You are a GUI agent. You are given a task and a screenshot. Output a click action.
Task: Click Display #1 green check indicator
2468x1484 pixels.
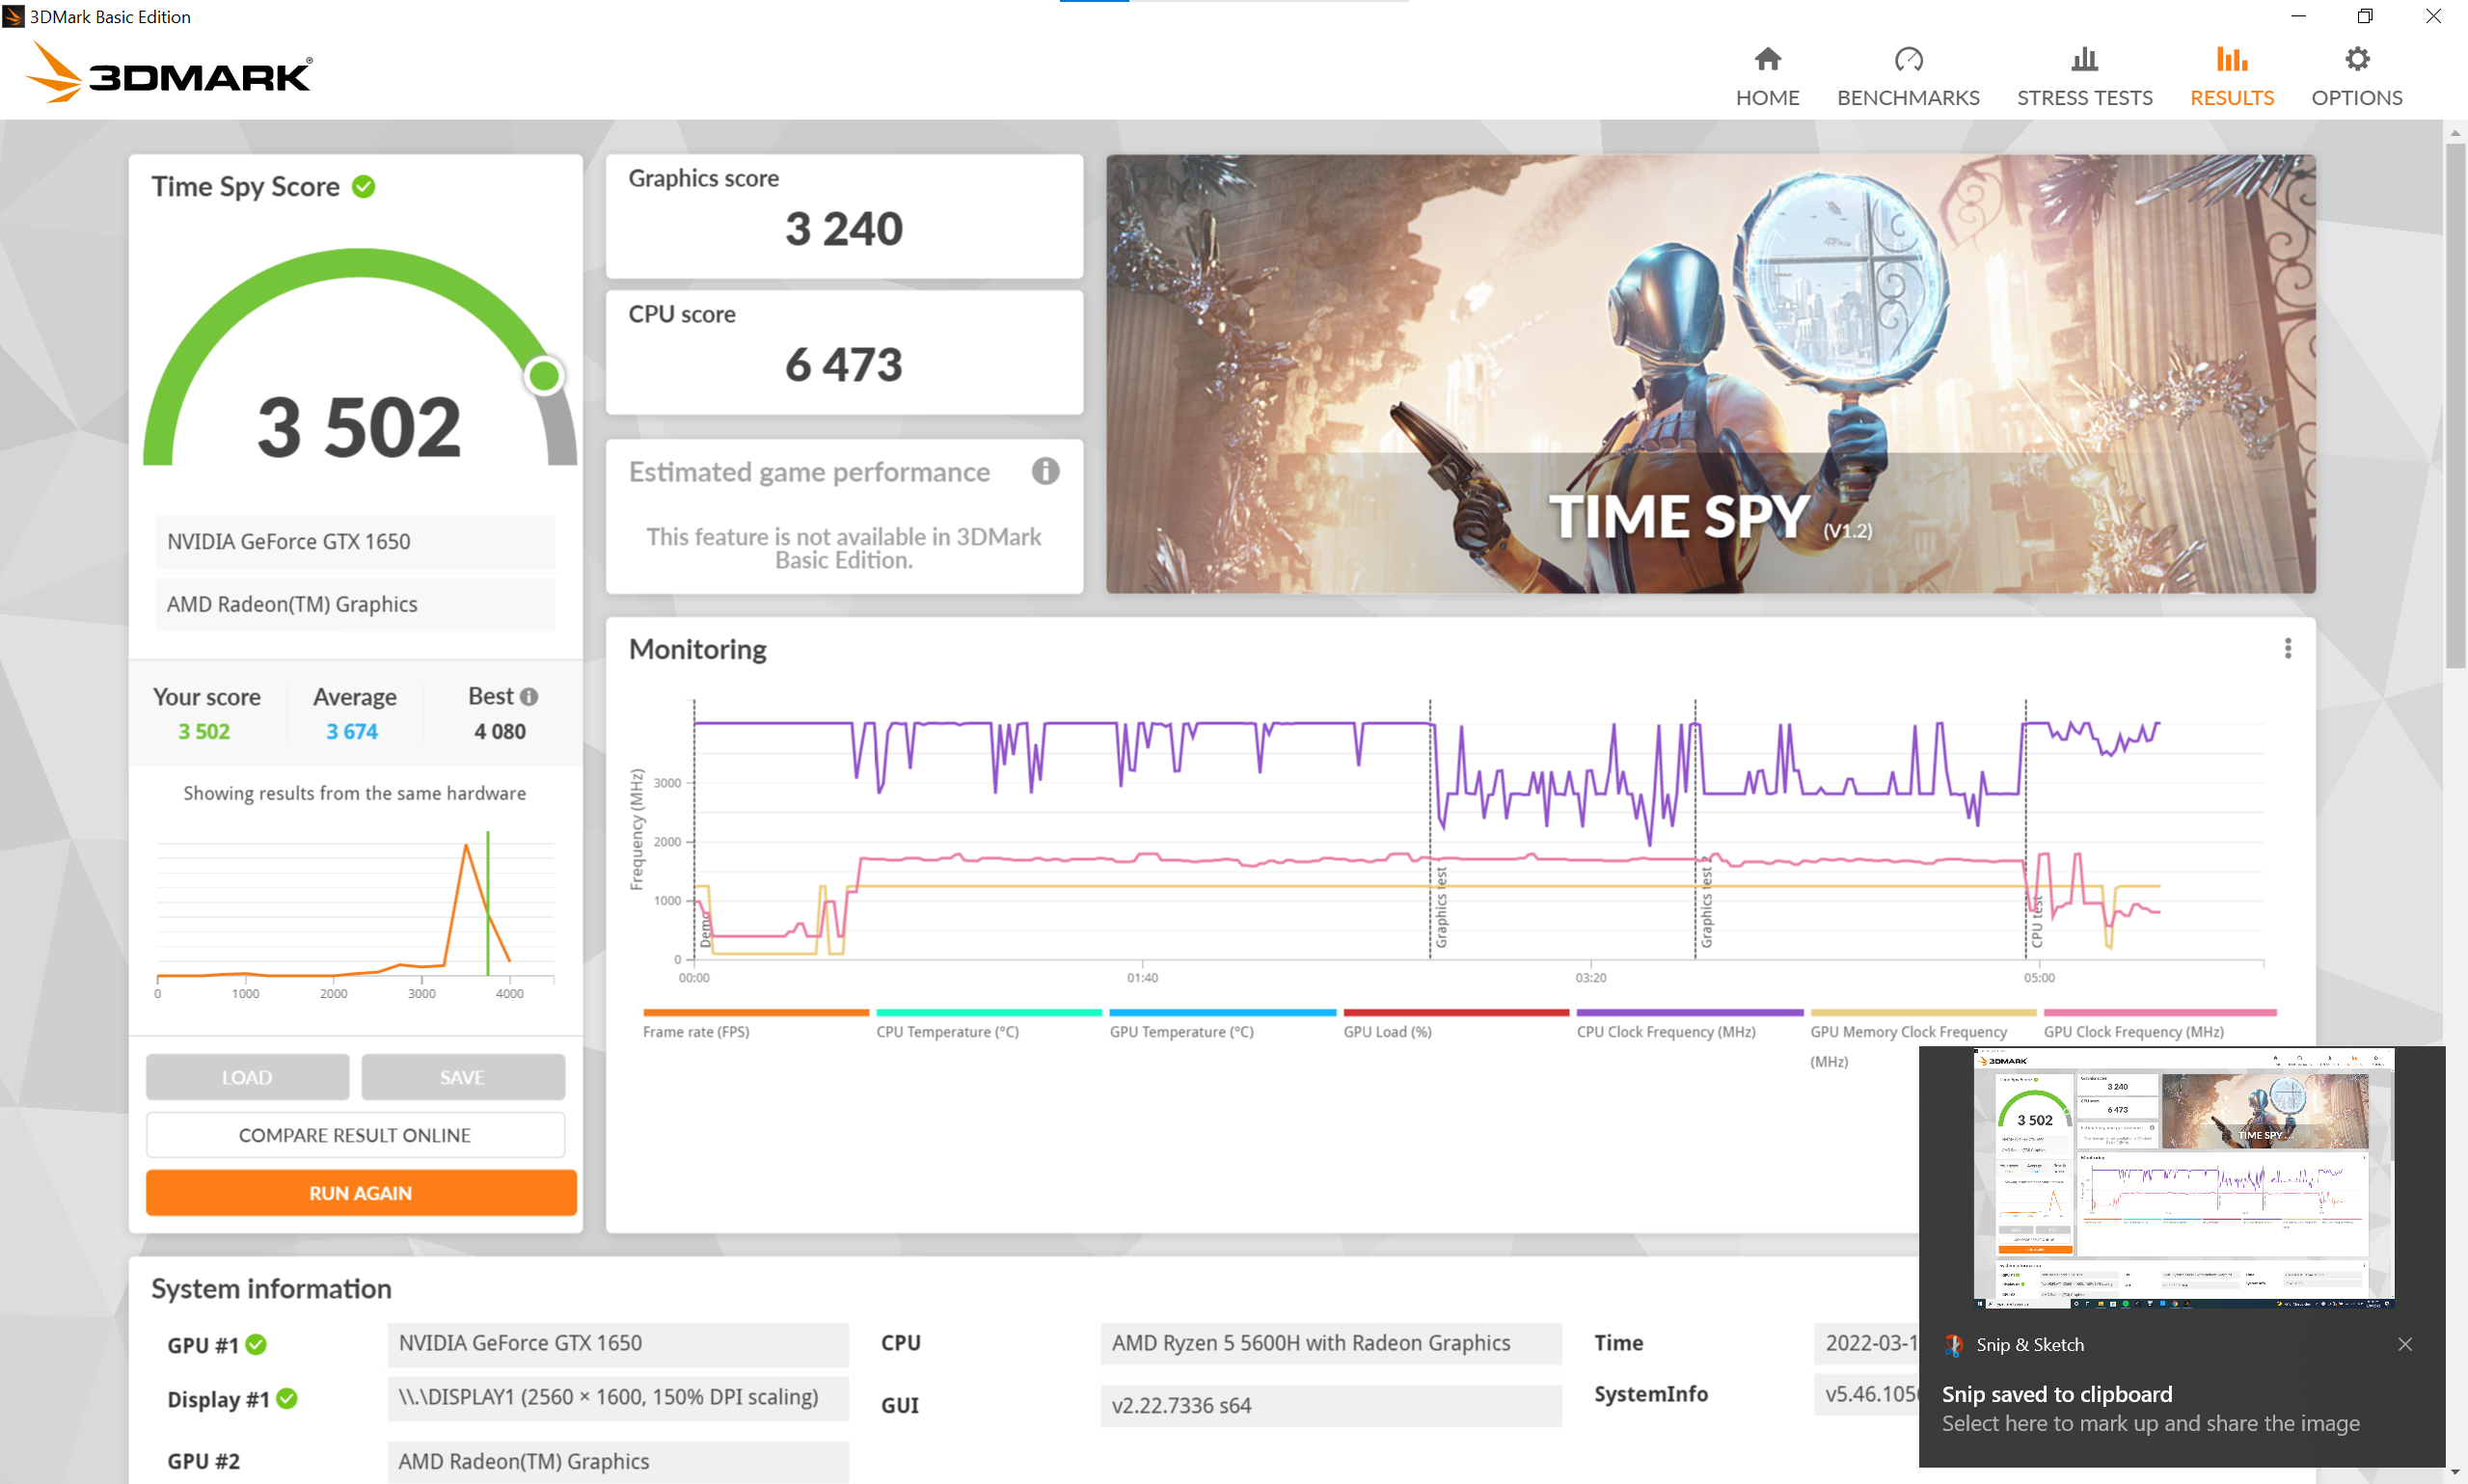click(287, 1399)
